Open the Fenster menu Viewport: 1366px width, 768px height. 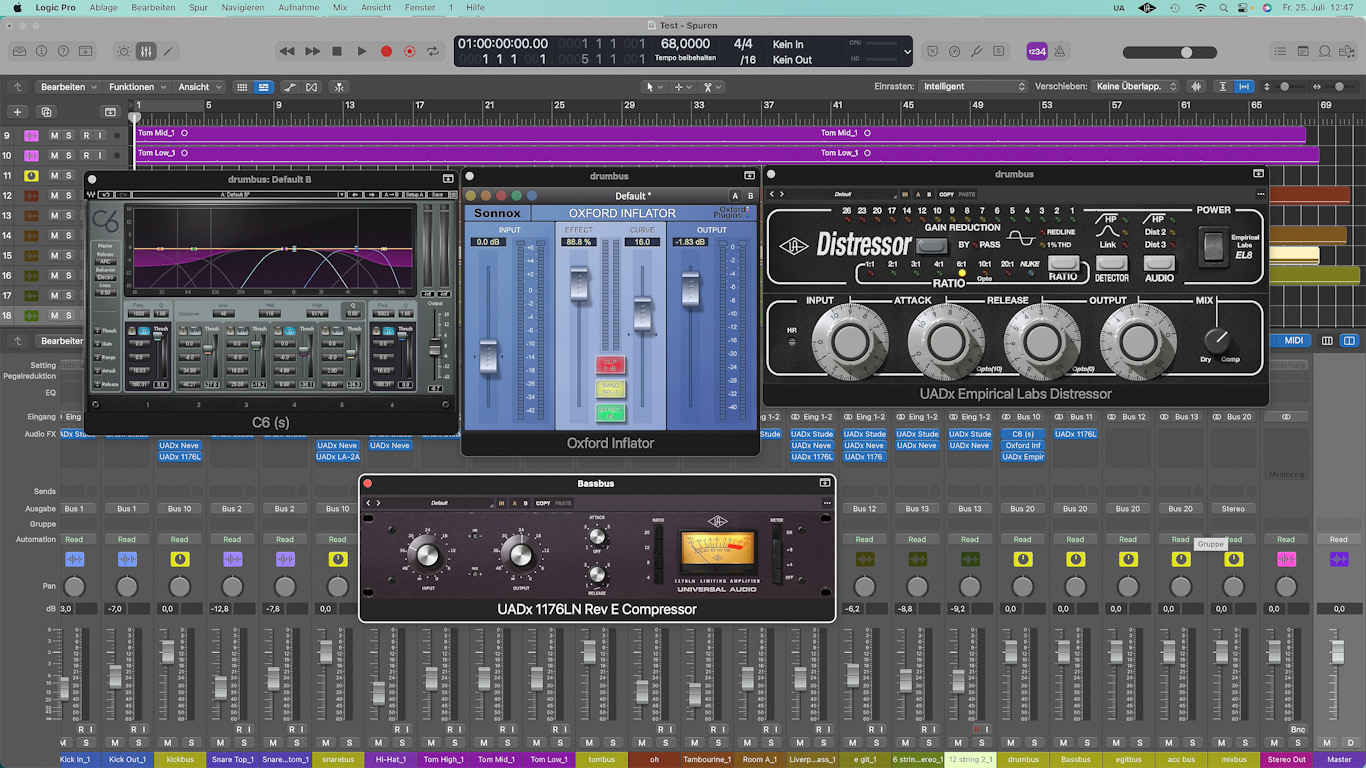tap(420, 7)
